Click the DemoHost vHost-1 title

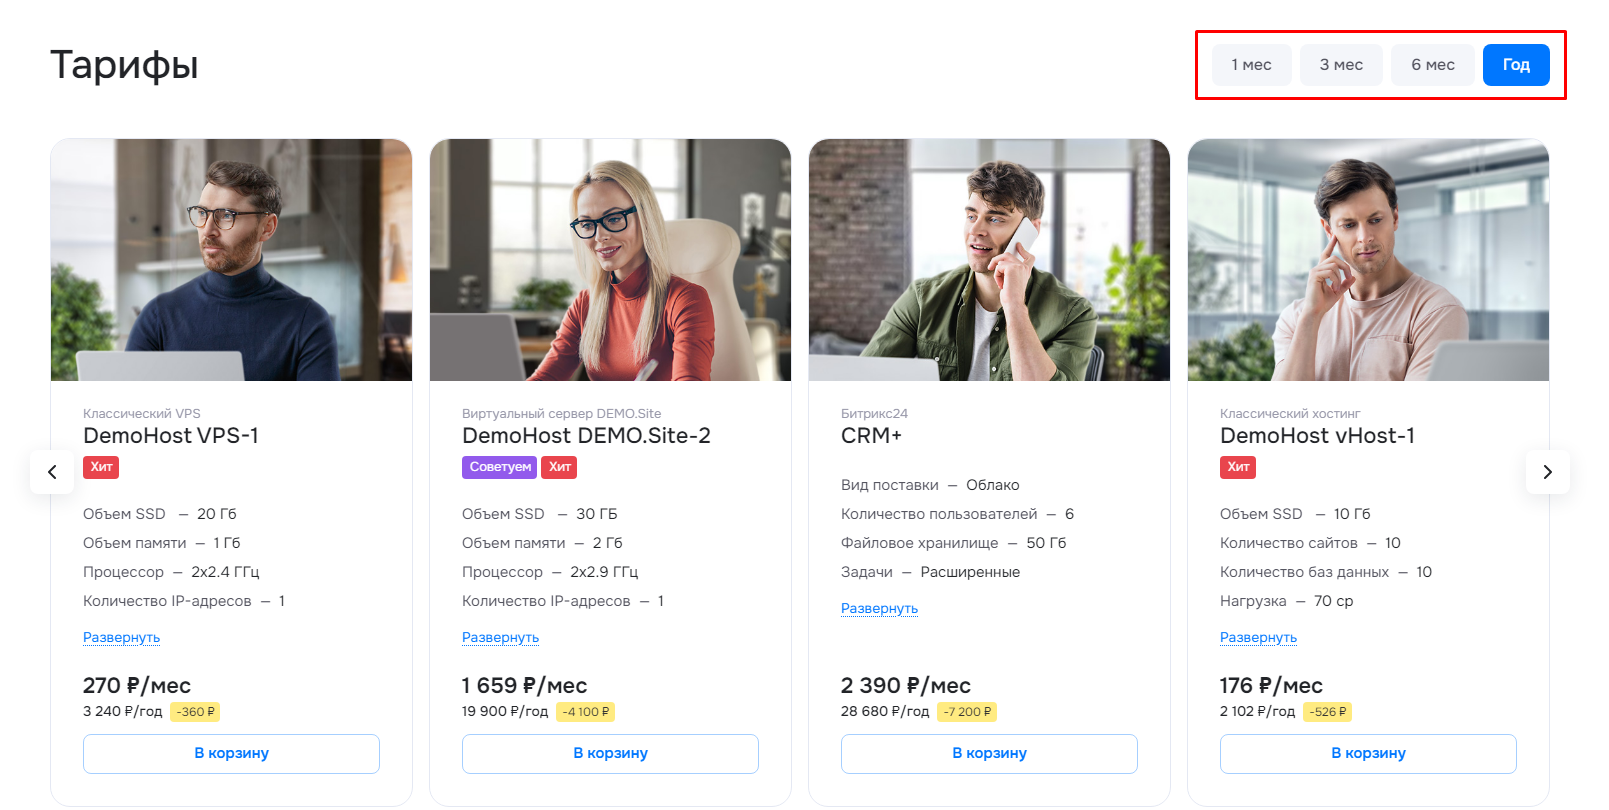[x=1317, y=436]
